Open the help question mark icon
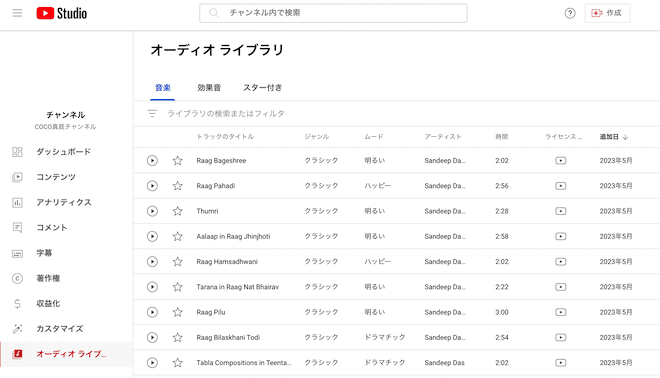Viewport: 660px width, 378px height. (570, 13)
